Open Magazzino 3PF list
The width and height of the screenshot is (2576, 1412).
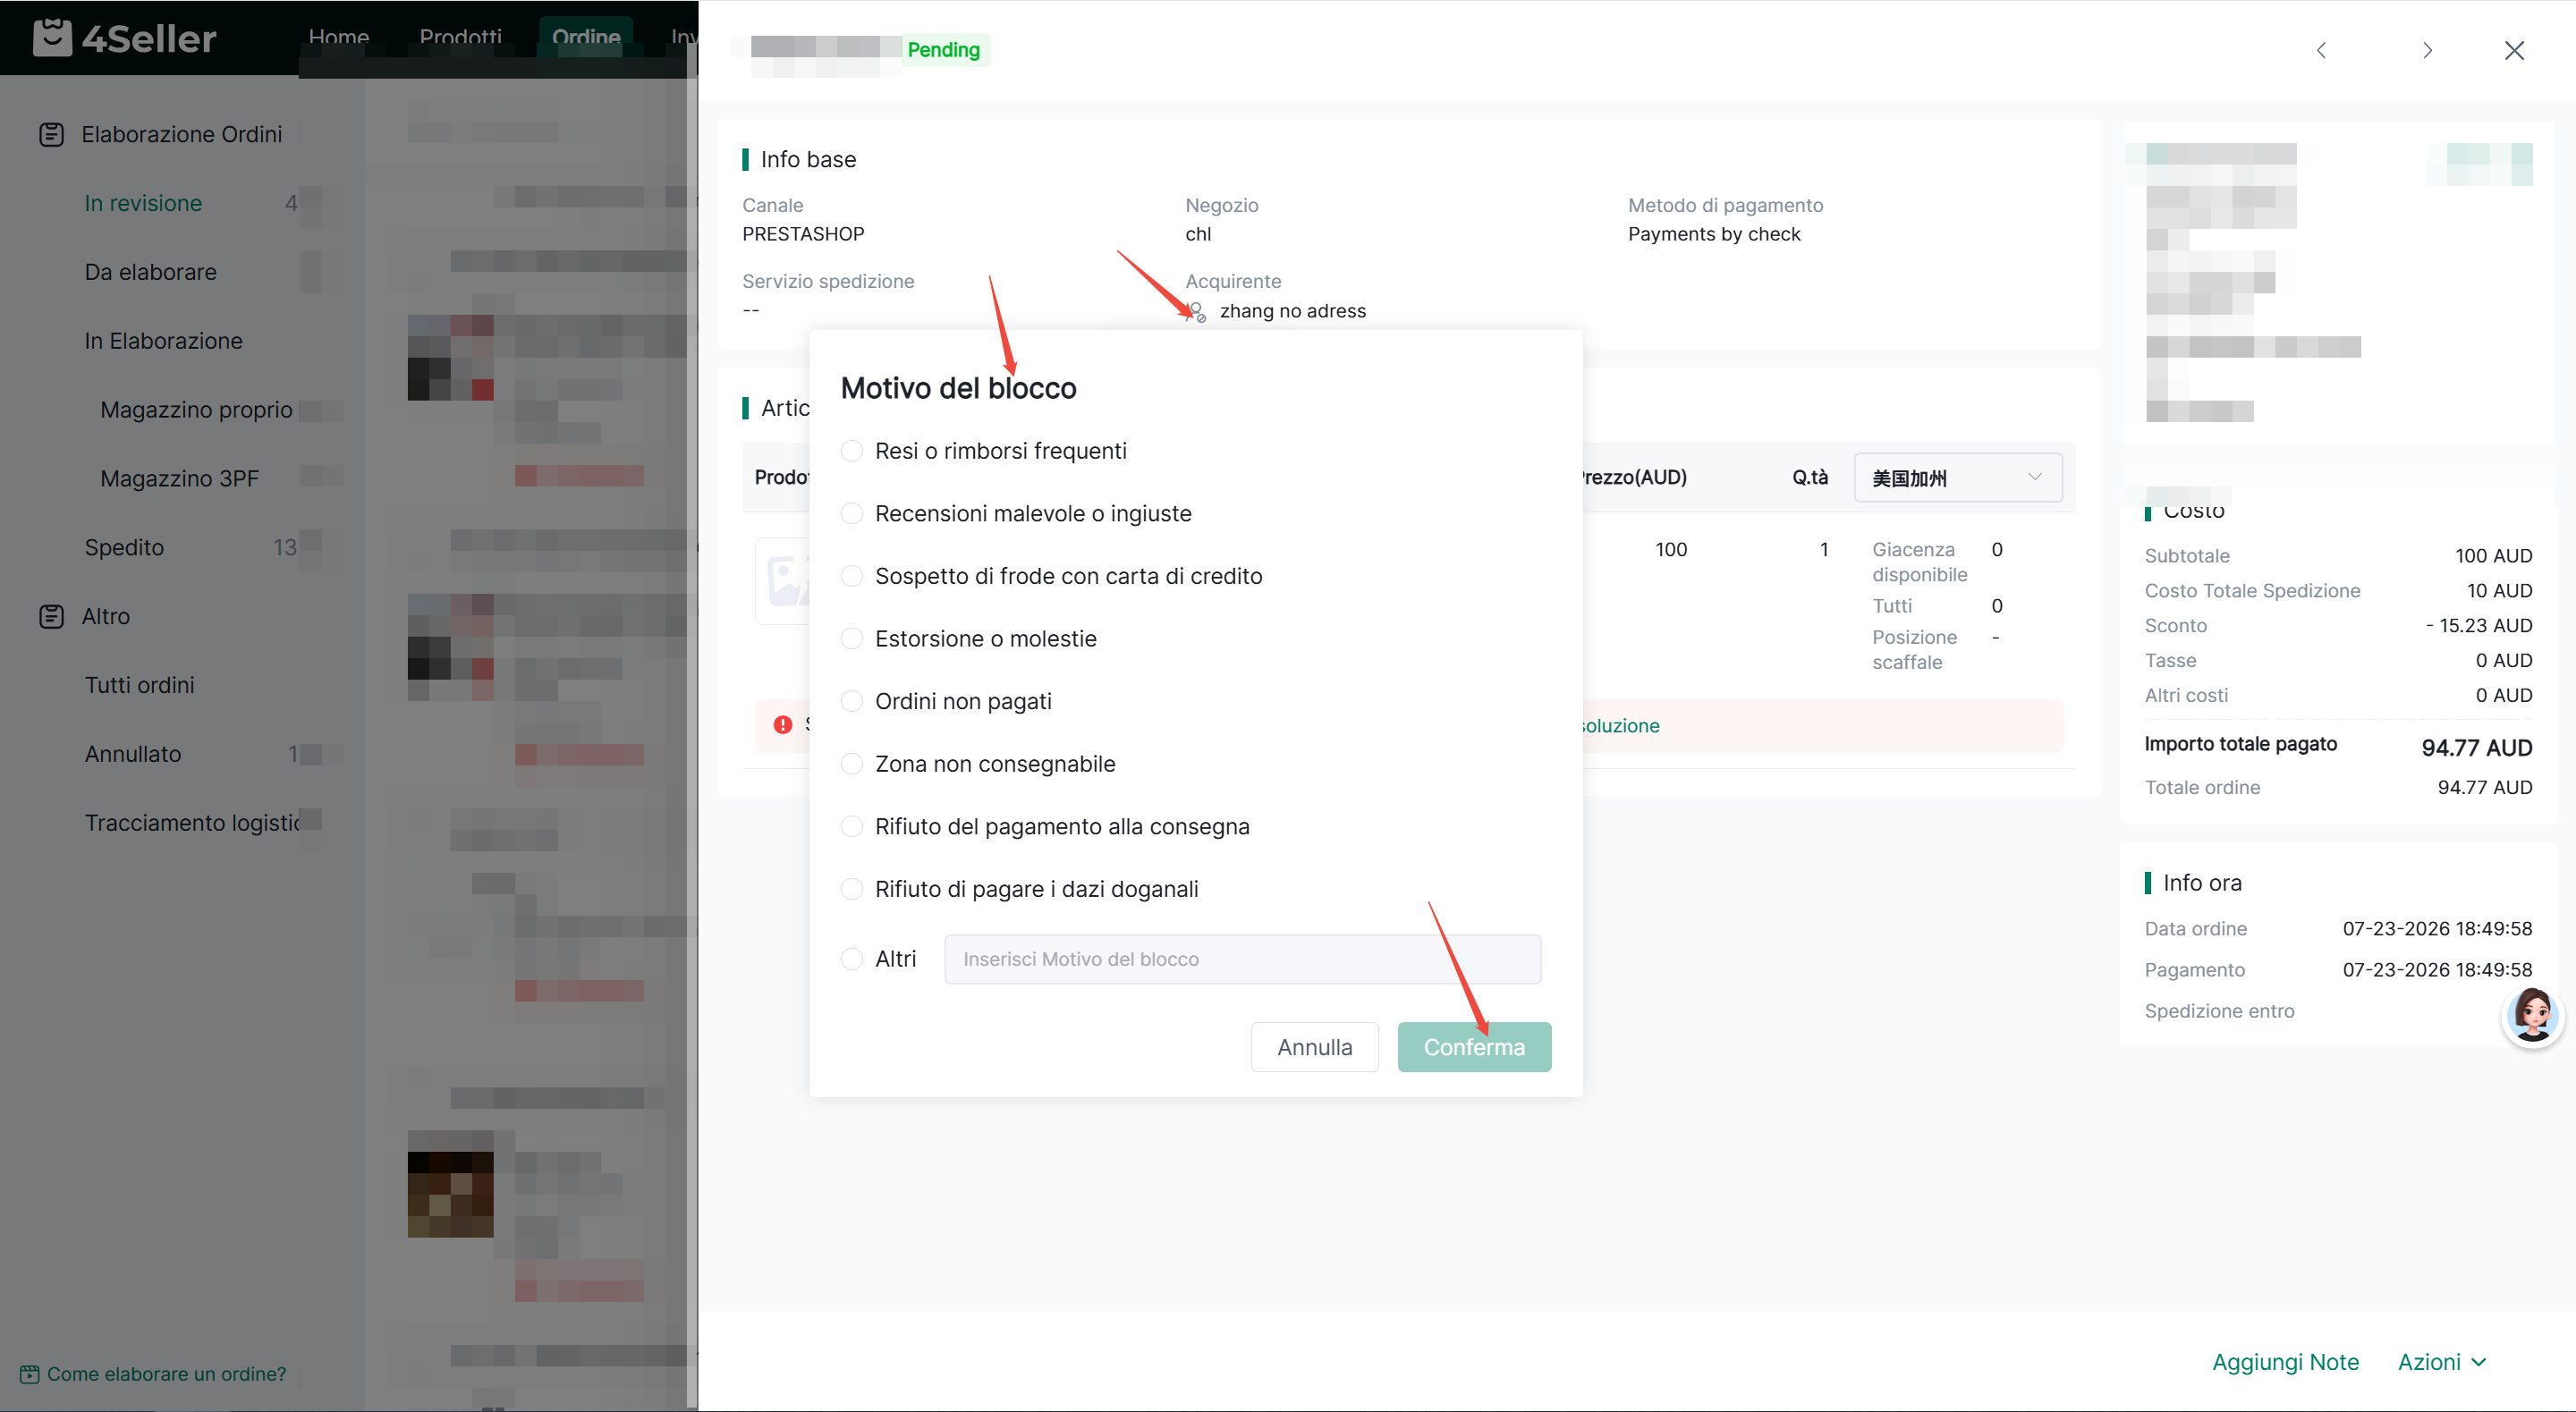click(179, 479)
